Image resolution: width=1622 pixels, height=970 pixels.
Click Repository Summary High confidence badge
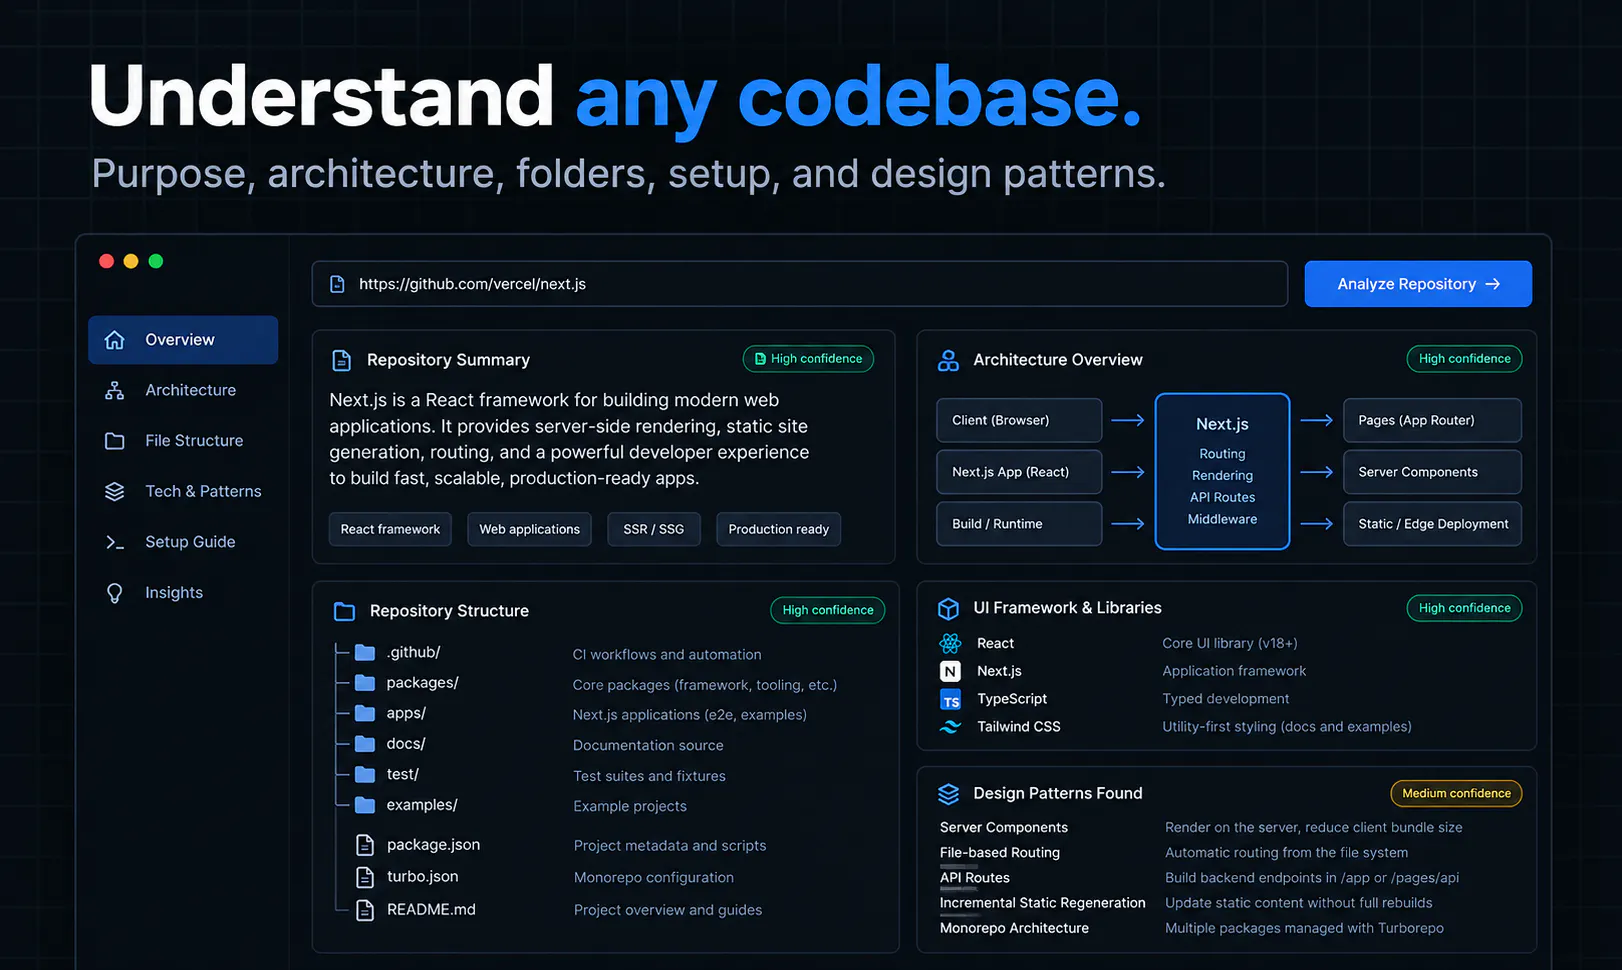808,359
